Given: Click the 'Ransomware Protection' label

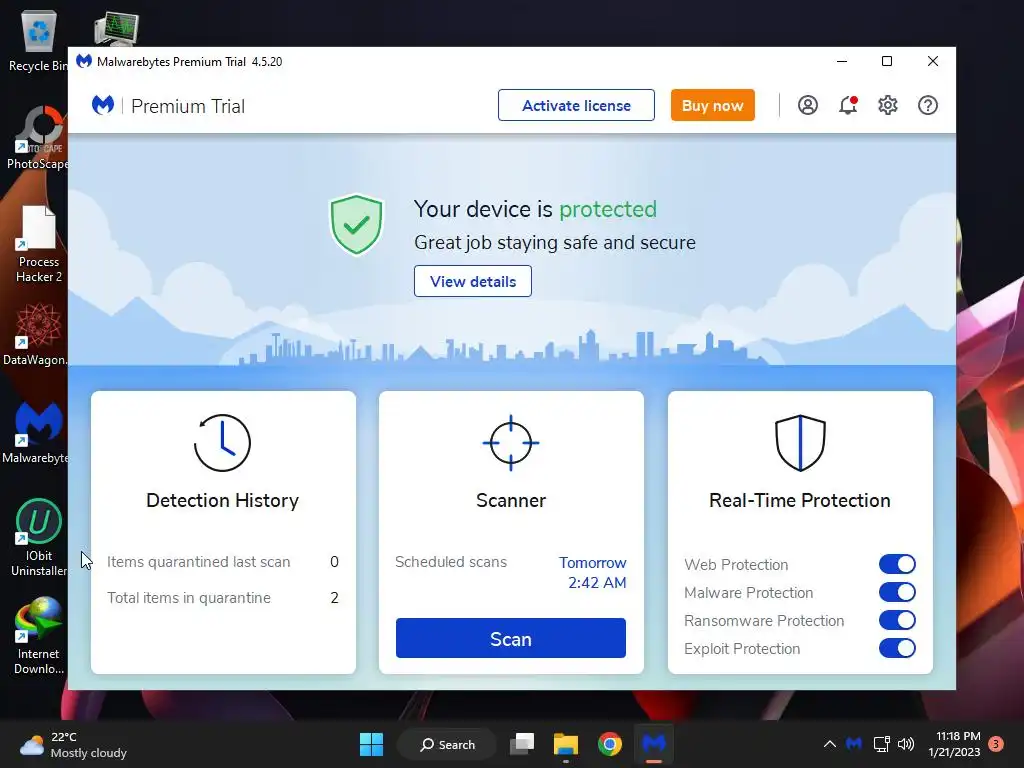Looking at the screenshot, I should (x=764, y=620).
